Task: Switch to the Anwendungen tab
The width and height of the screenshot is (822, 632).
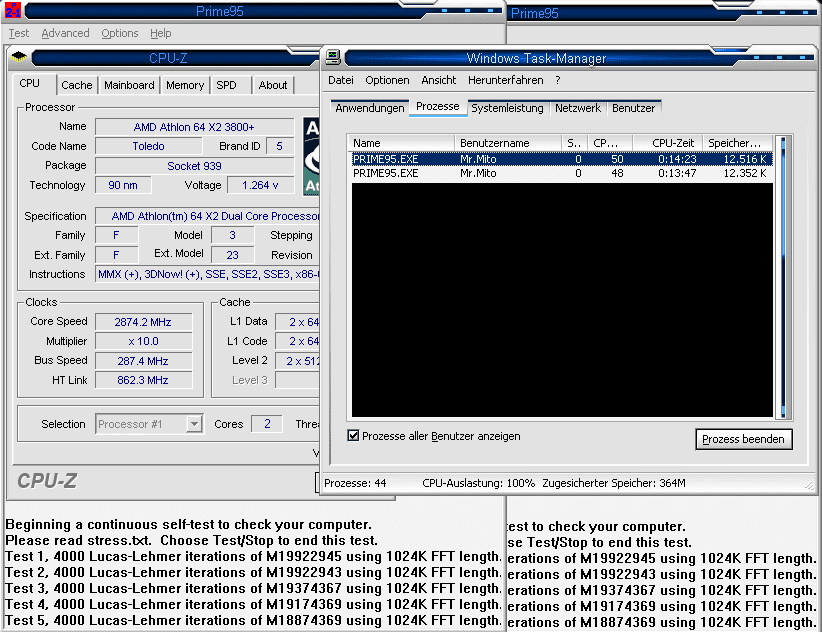Action: click(370, 108)
